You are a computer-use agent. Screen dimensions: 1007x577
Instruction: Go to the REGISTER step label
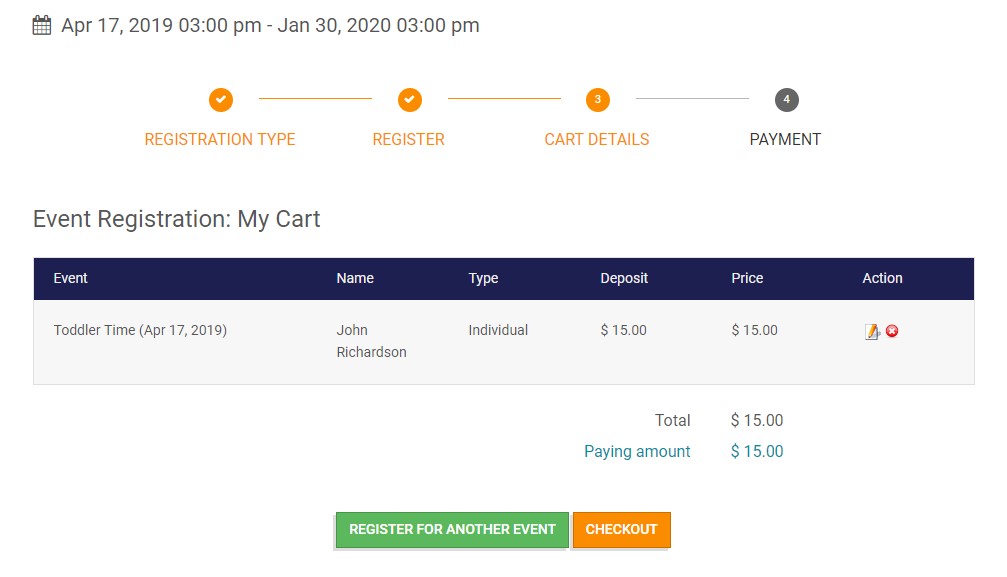tap(408, 139)
